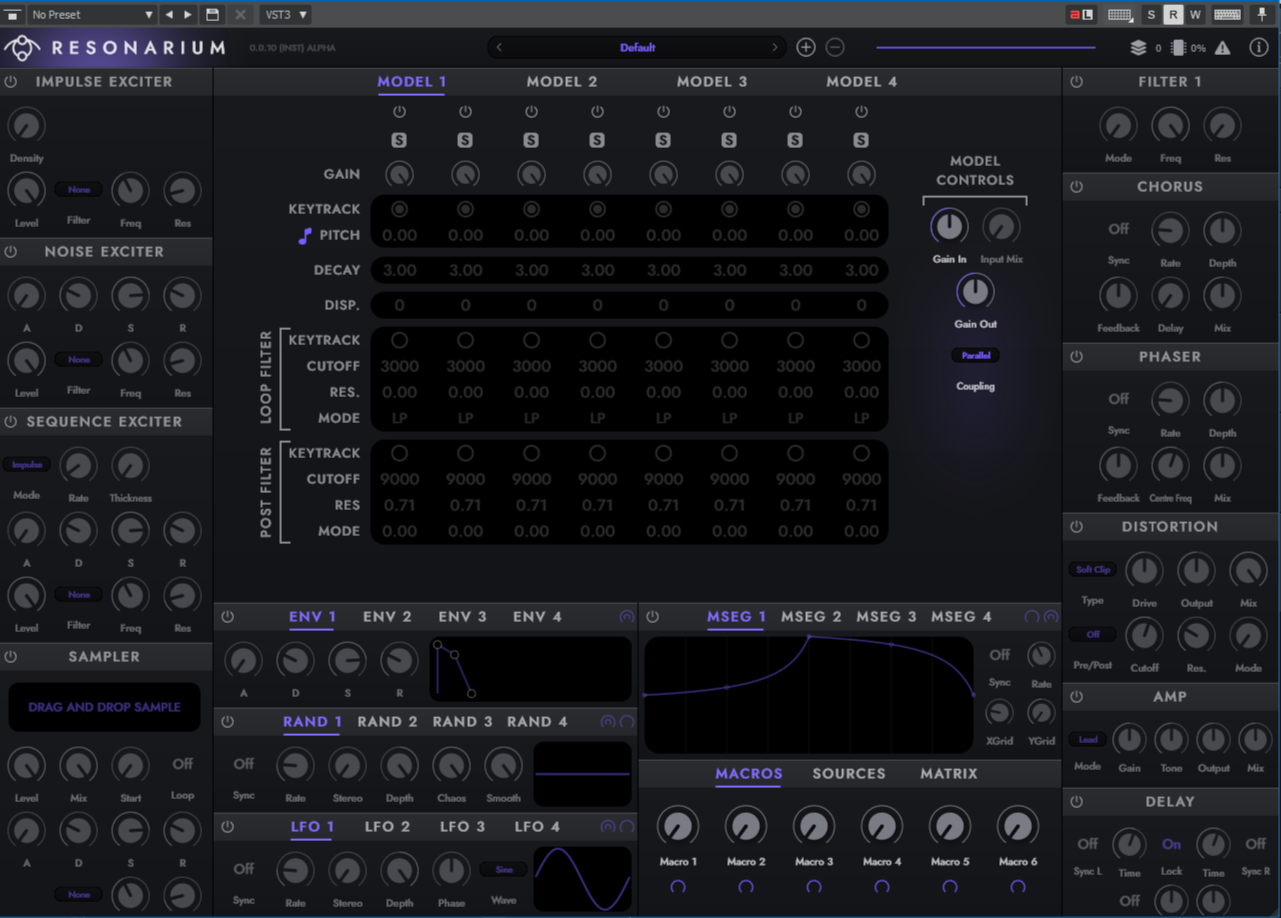Toggle Filter 1 power button
Screen dimensions: 1281x918
(1076, 82)
